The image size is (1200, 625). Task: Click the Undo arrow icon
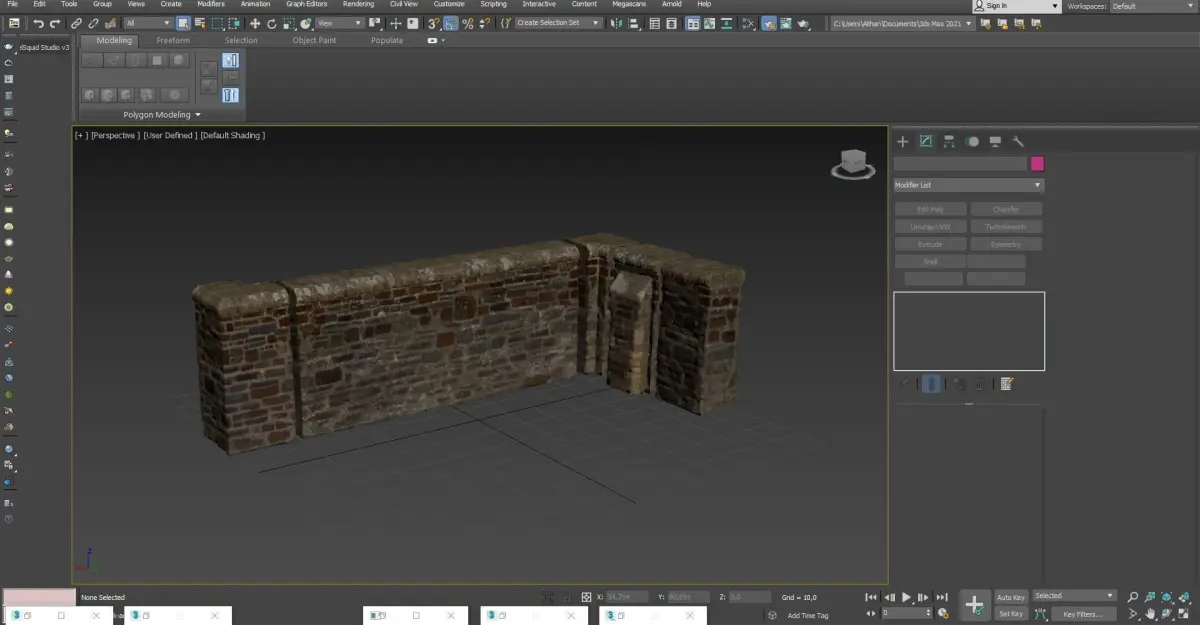38,23
